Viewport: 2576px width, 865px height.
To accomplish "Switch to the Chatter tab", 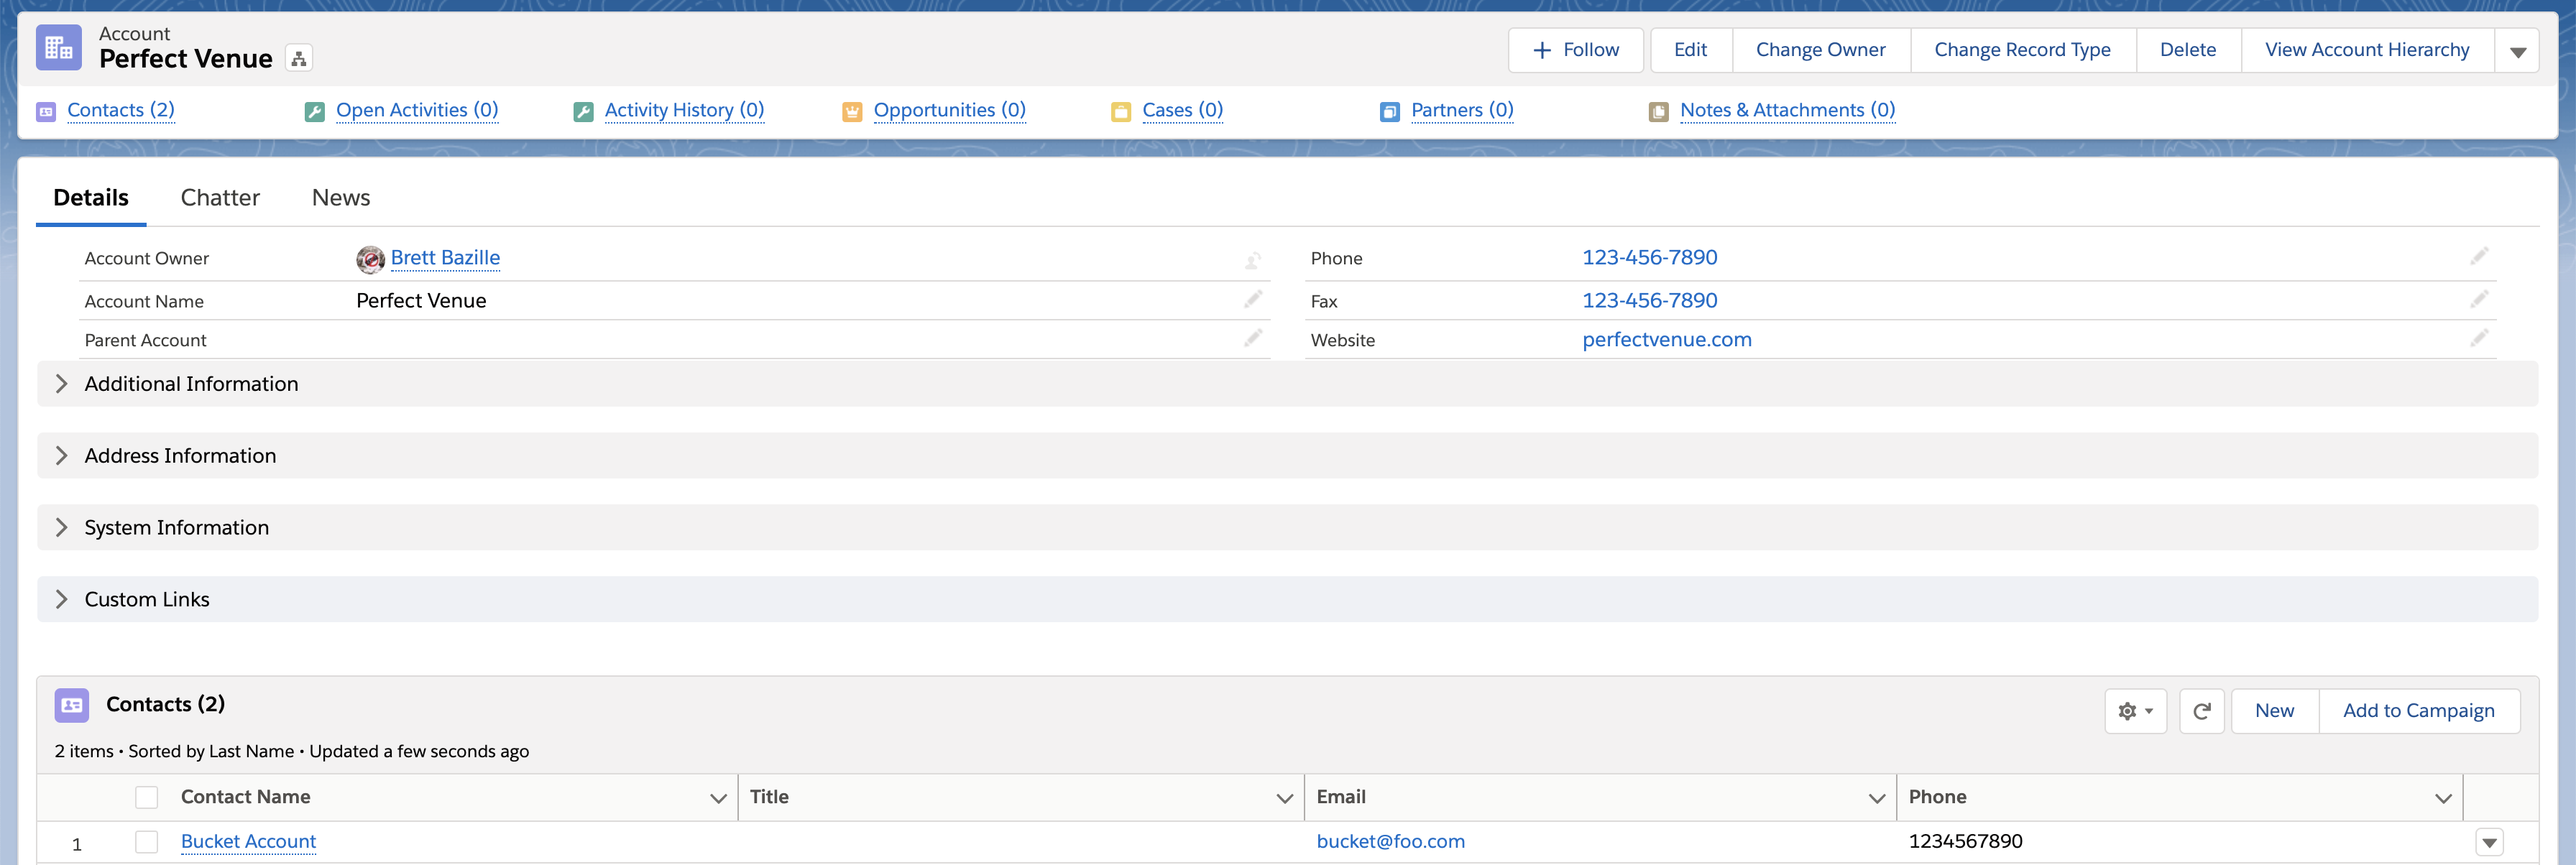I will 220,198.
